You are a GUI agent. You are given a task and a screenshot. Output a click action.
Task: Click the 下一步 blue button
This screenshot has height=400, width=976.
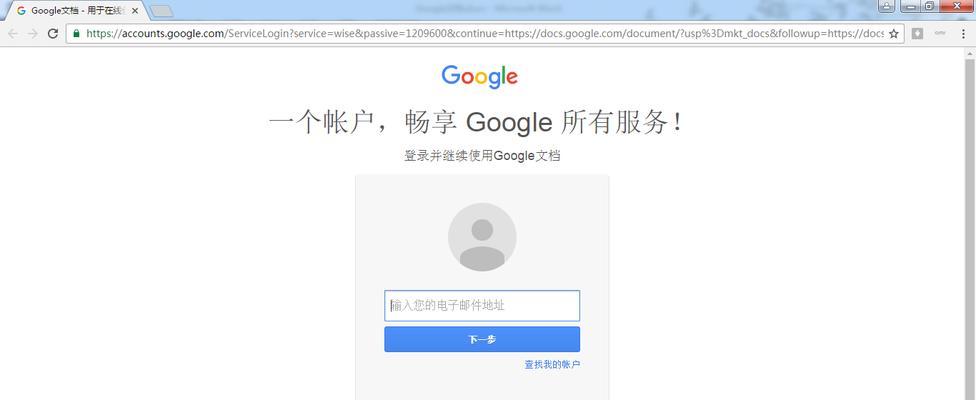482,340
